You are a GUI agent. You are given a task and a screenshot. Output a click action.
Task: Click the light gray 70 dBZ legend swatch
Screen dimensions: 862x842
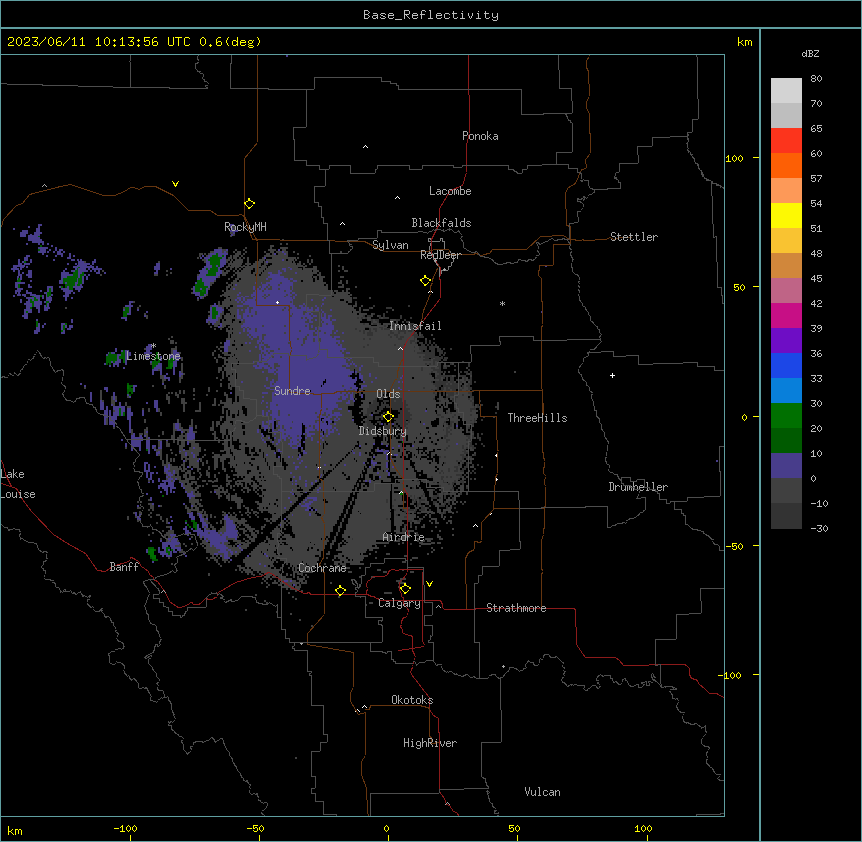786,91
